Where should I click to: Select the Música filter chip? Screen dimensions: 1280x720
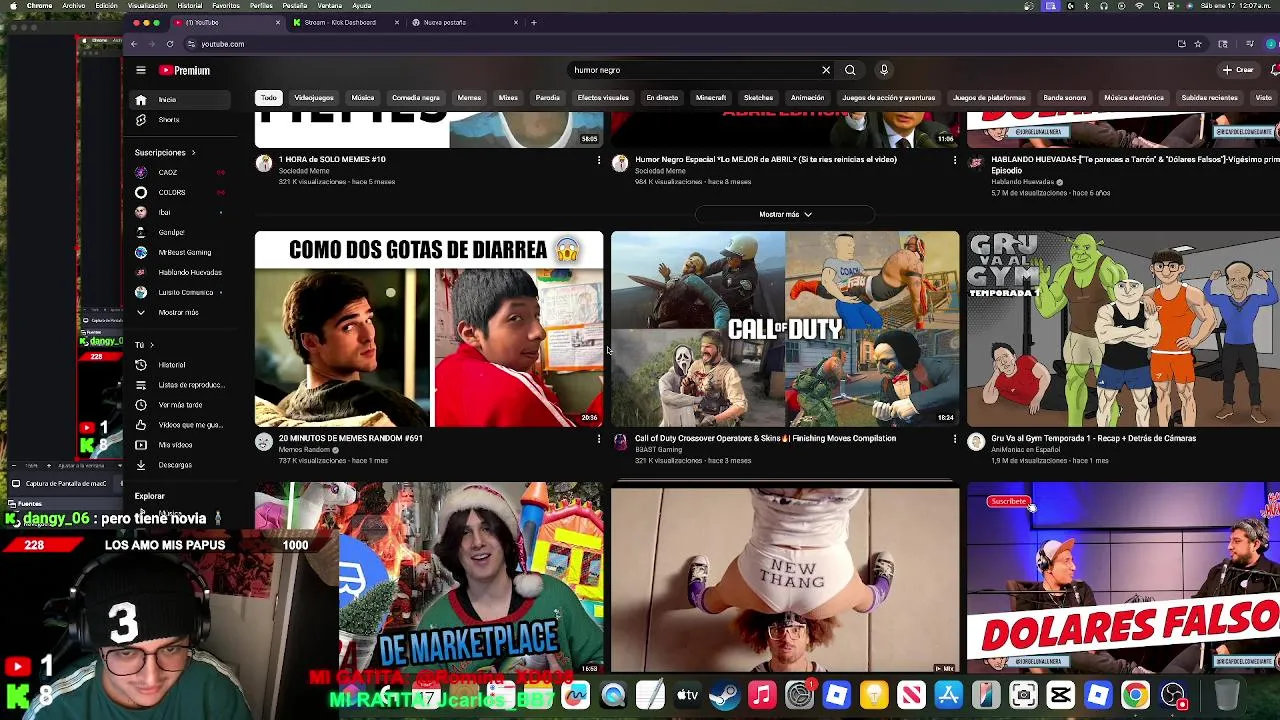tap(363, 98)
